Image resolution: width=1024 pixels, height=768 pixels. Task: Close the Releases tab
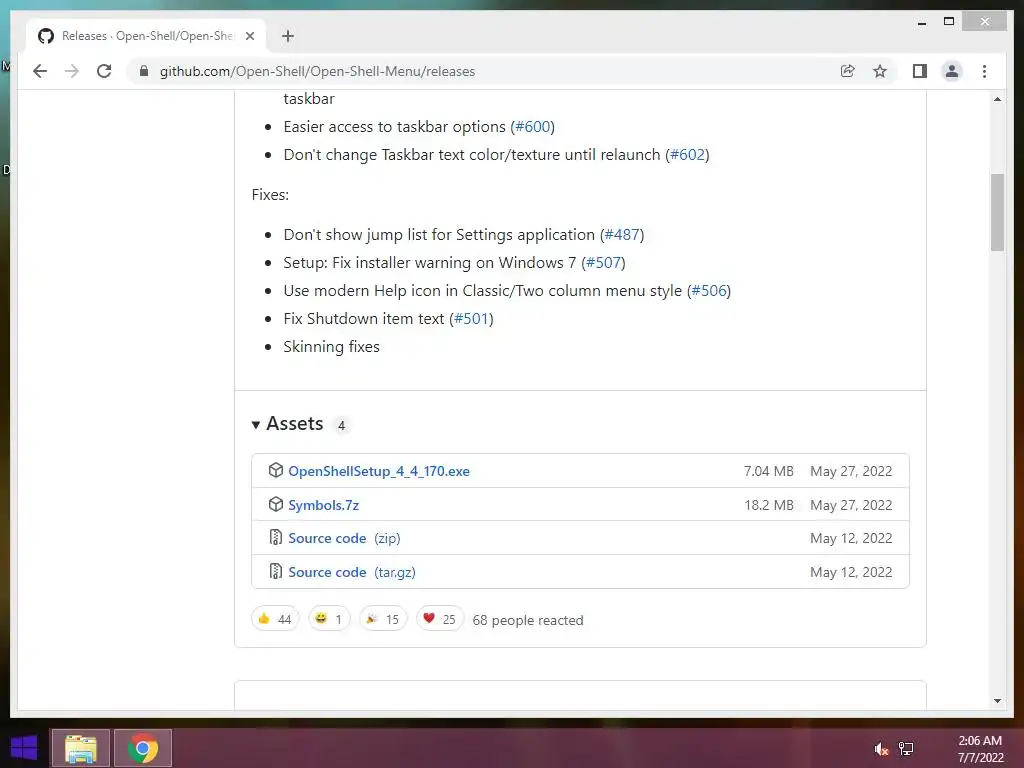(x=249, y=36)
